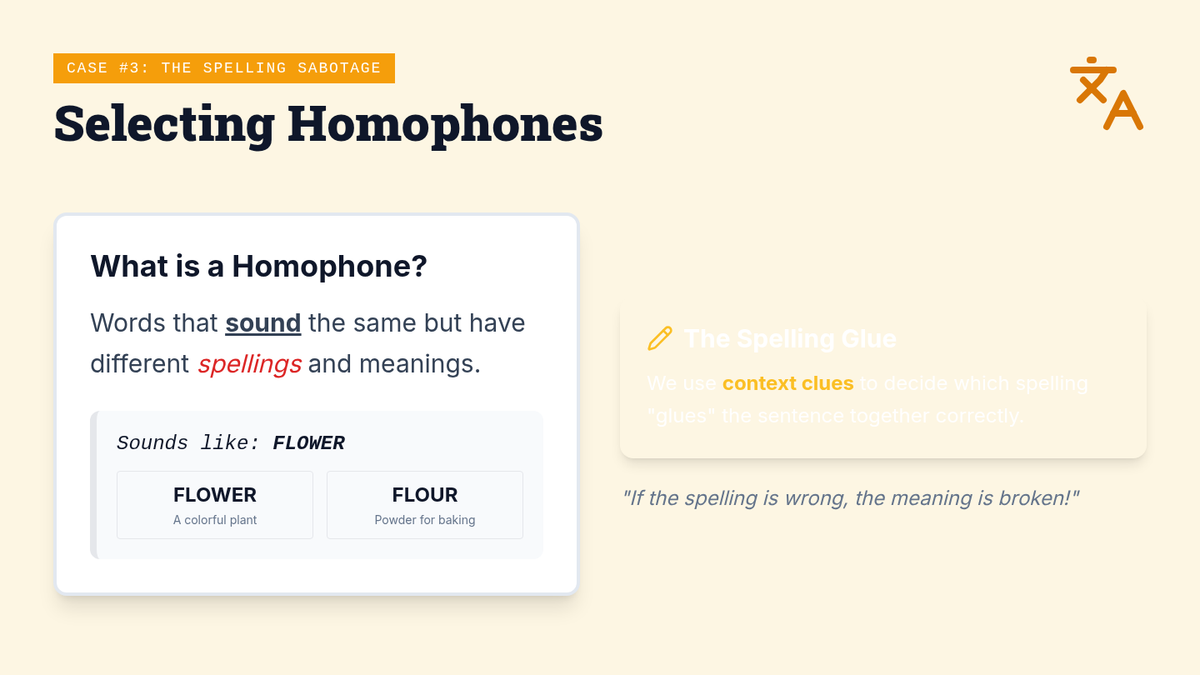
Task: Click the Selecting Homophones title
Action: point(328,123)
